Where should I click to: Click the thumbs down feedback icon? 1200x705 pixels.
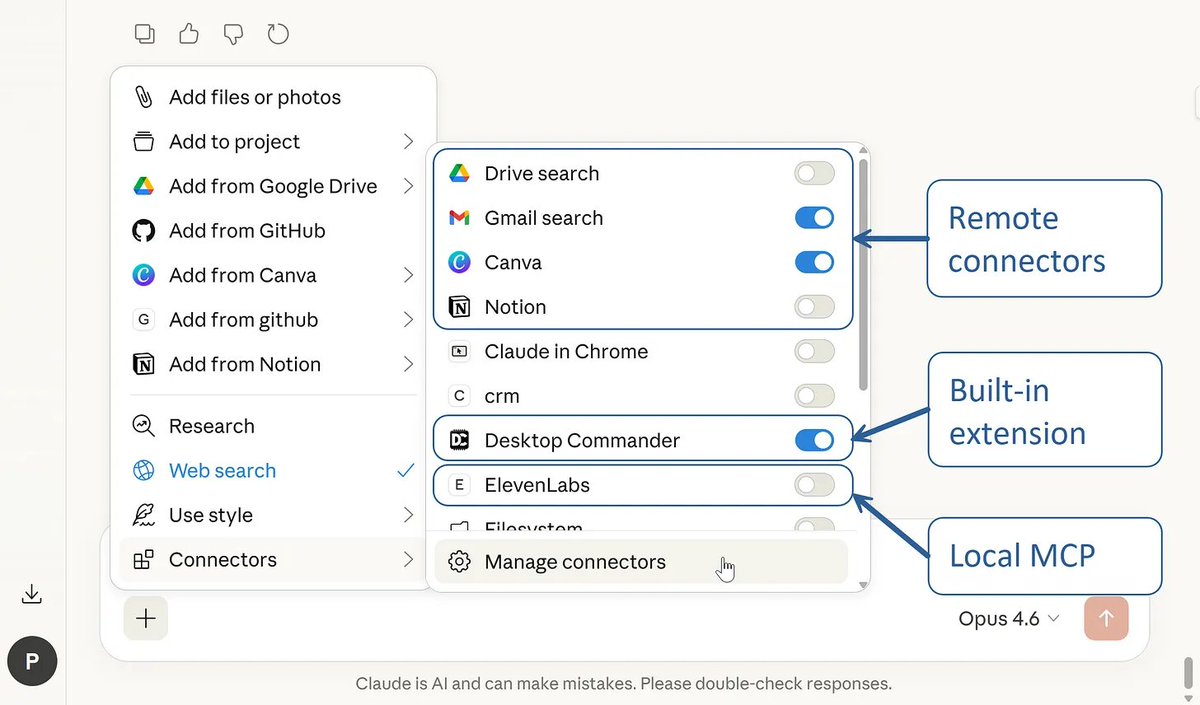click(x=233, y=34)
